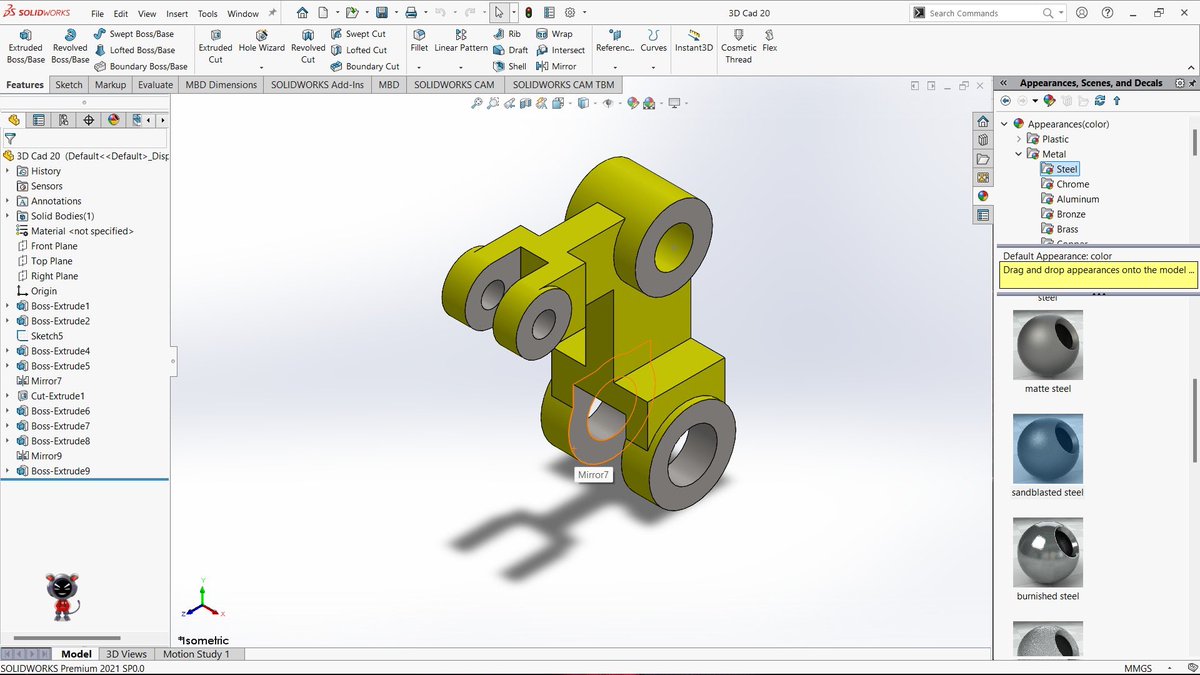Expand History in the feature tree

[x=10, y=170]
